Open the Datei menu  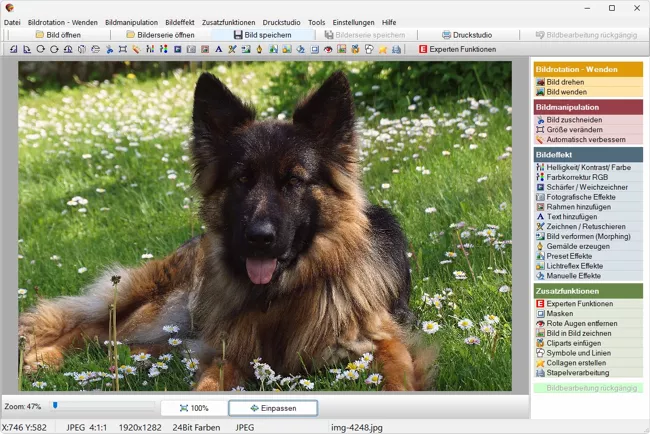coord(12,22)
